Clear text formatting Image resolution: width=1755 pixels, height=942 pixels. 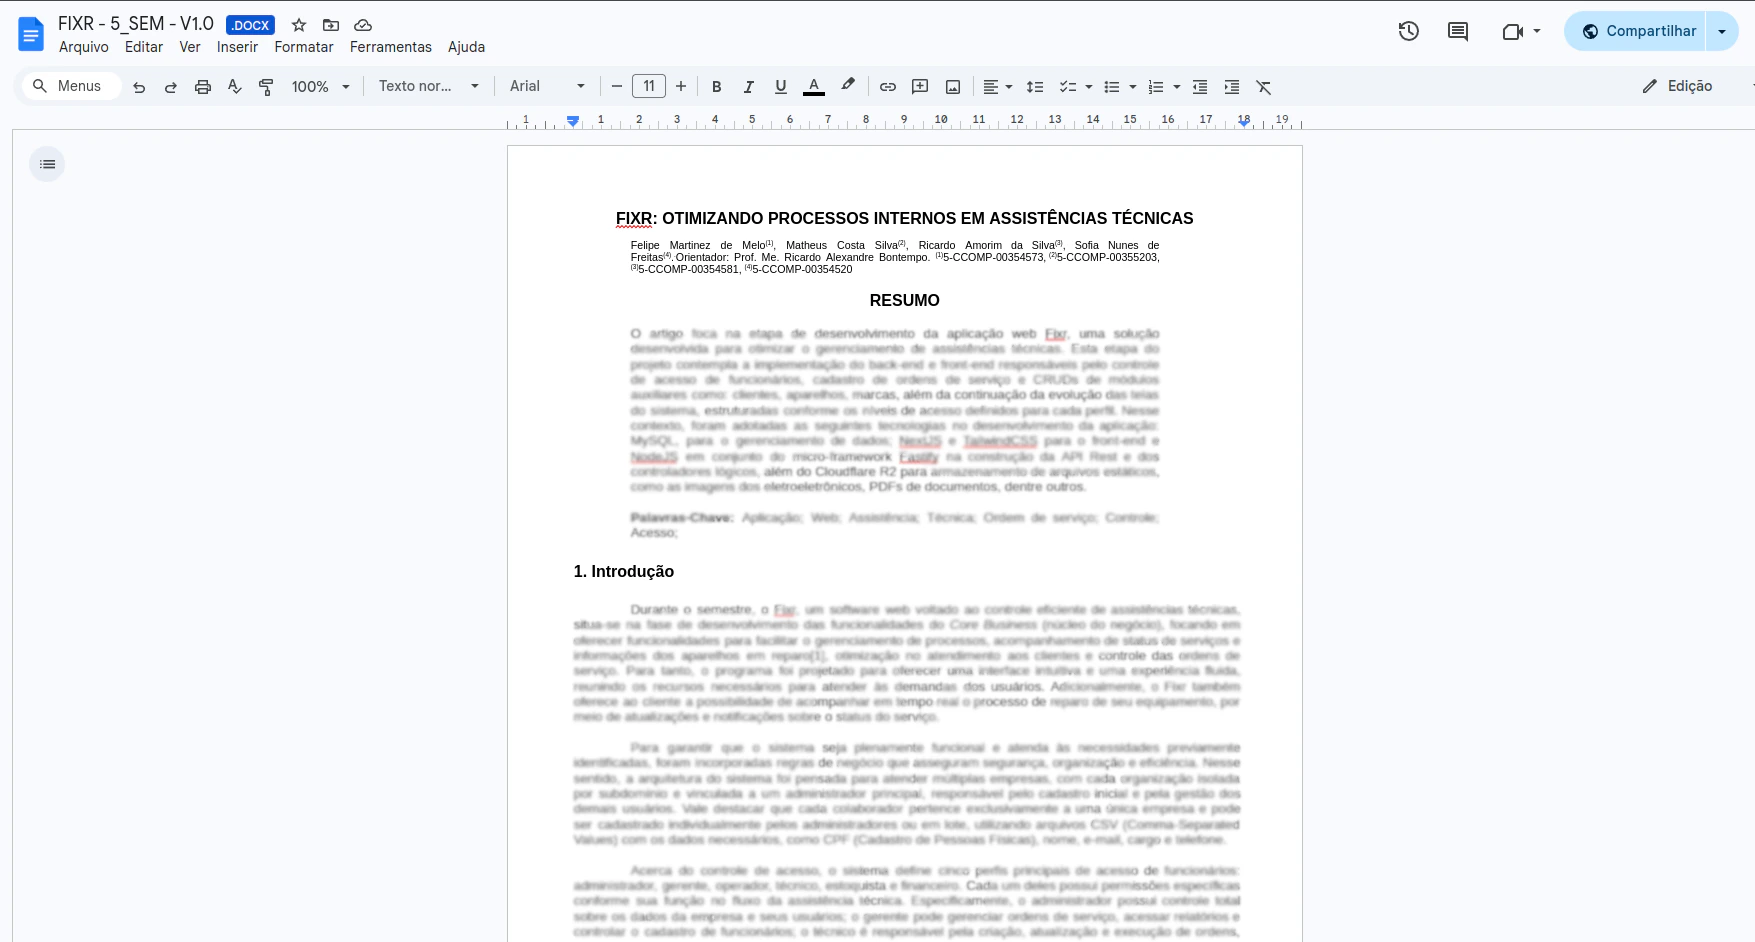tap(1264, 87)
